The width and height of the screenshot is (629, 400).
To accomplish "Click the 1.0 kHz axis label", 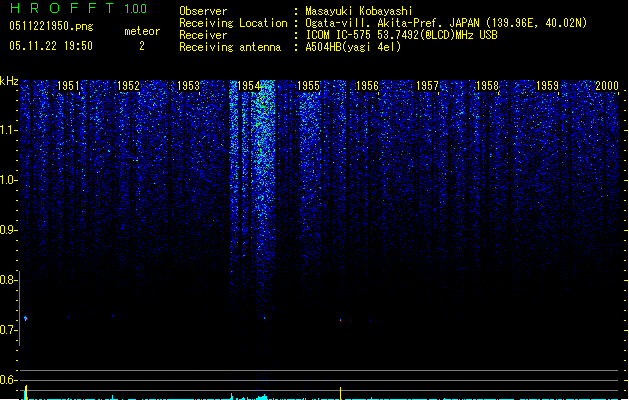I will pos(8,180).
